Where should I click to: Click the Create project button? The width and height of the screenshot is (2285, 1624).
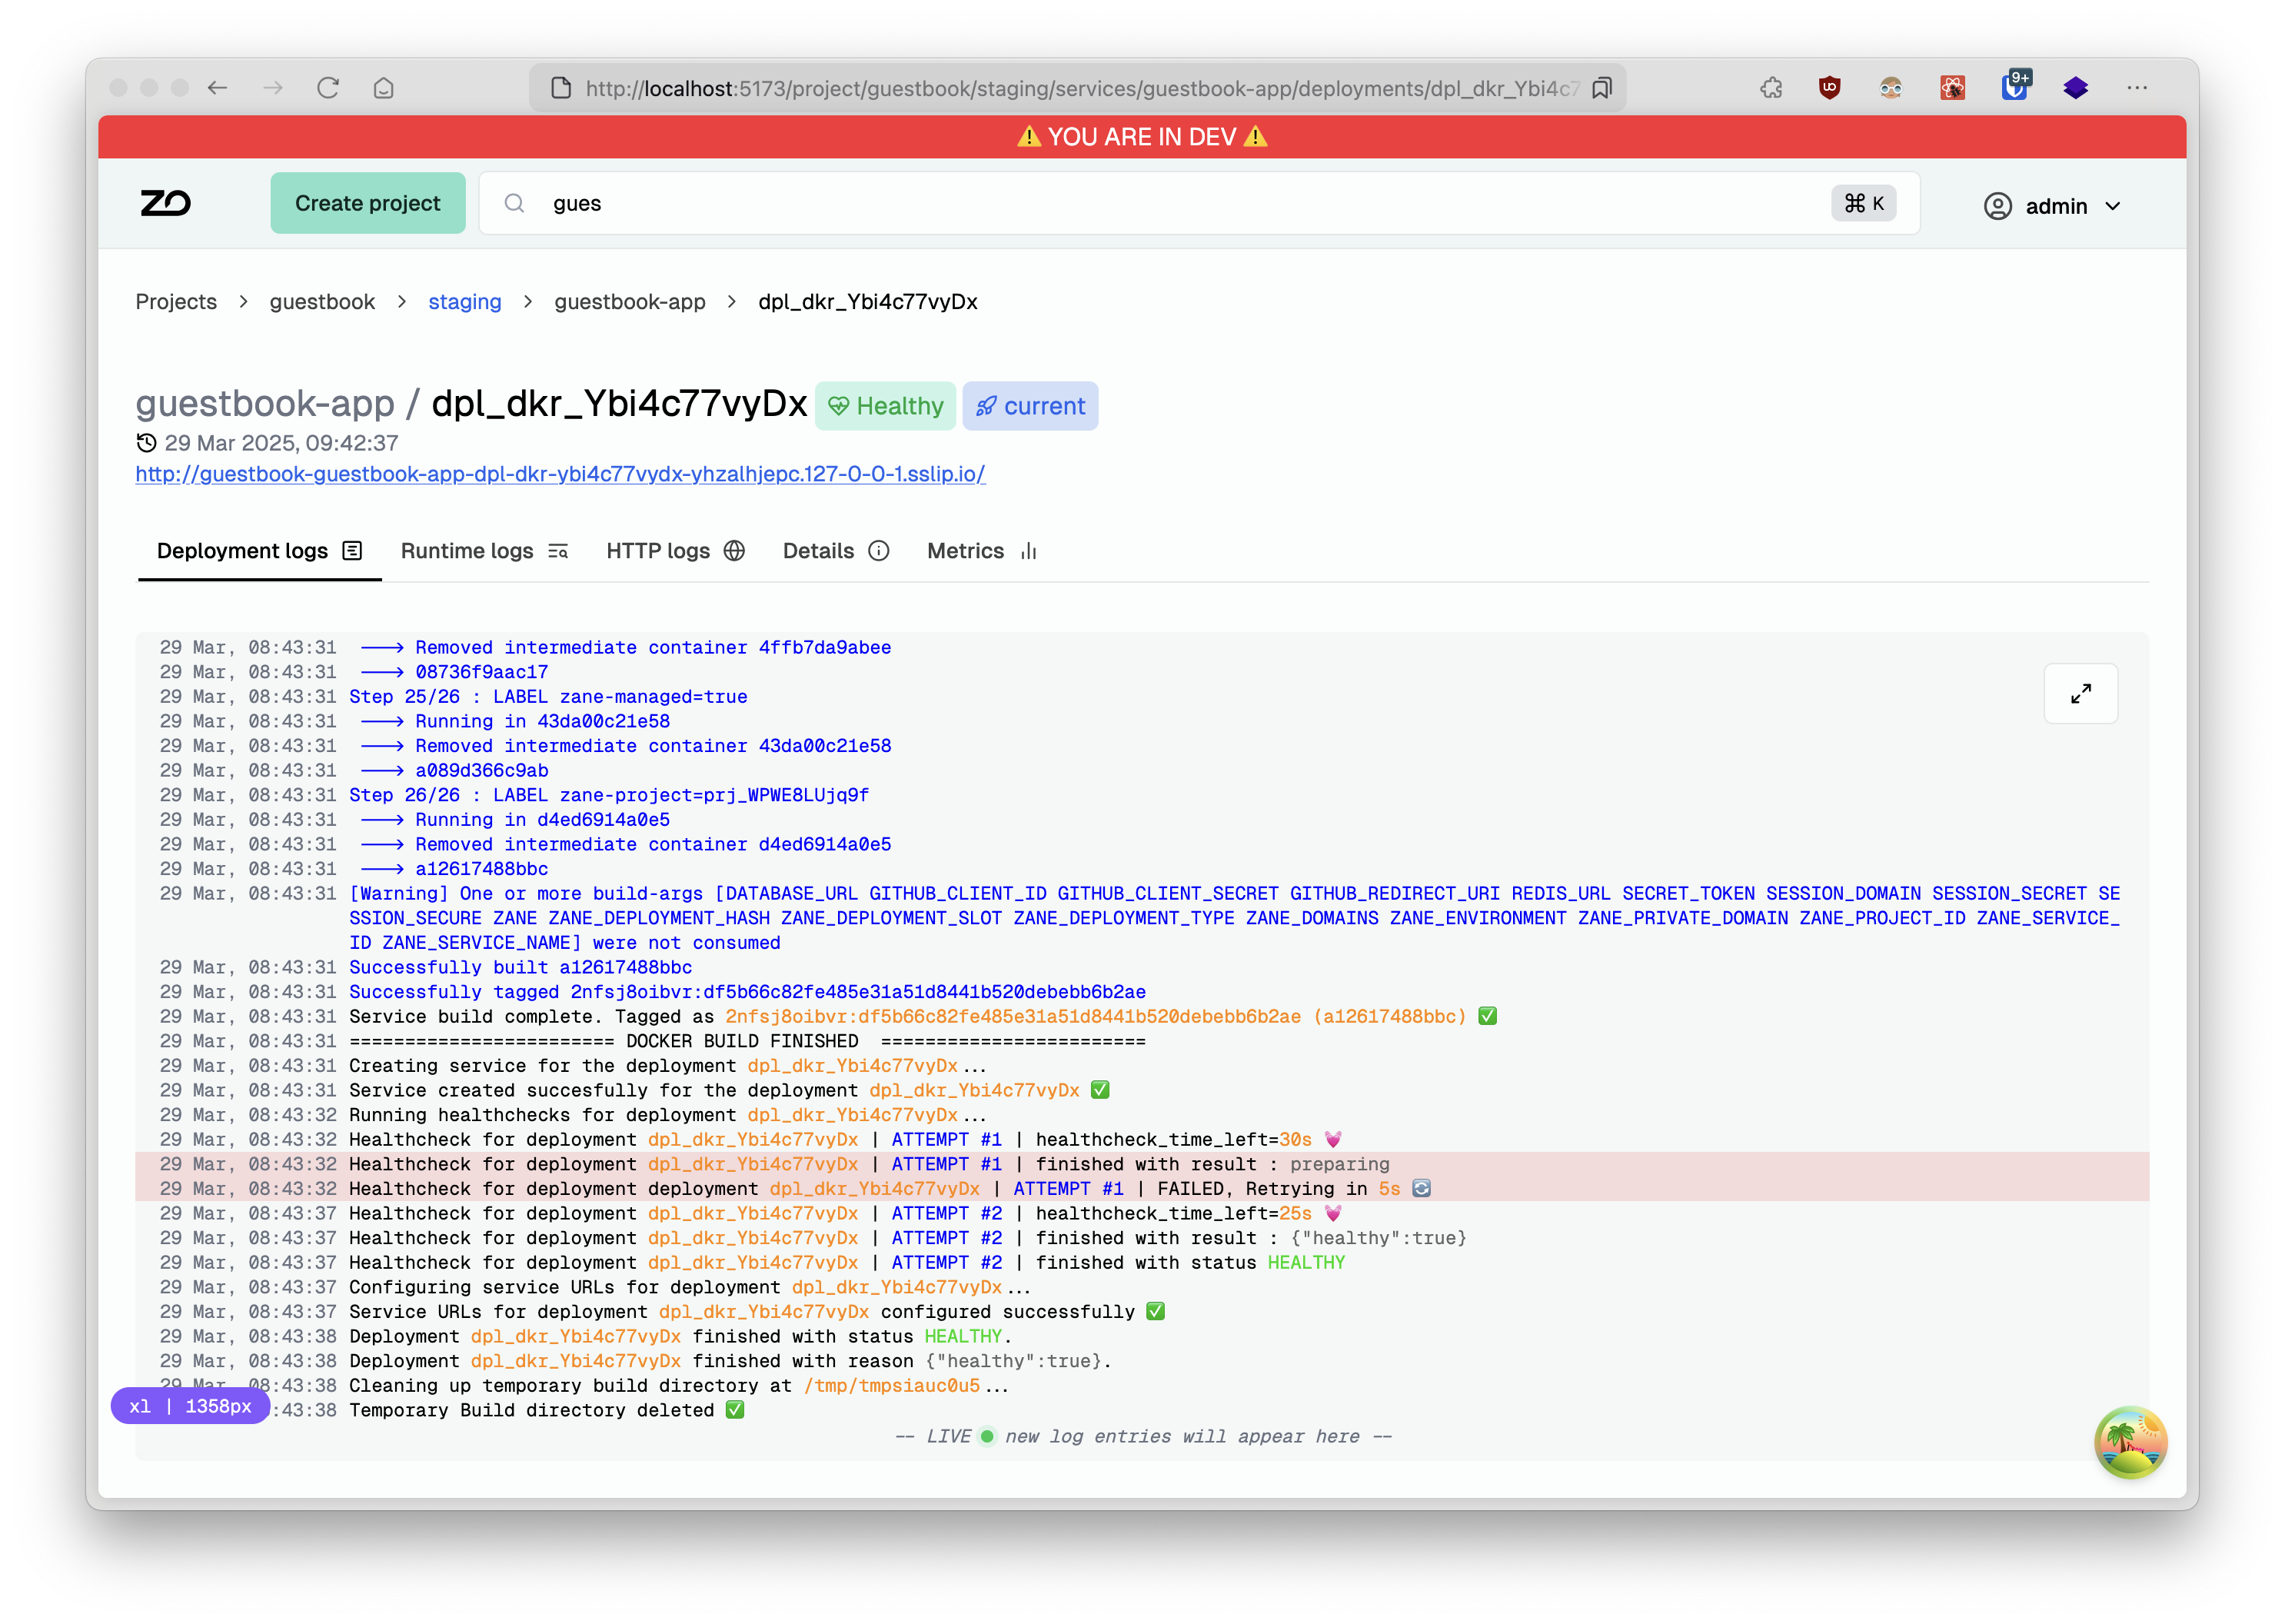[x=367, y=203]
